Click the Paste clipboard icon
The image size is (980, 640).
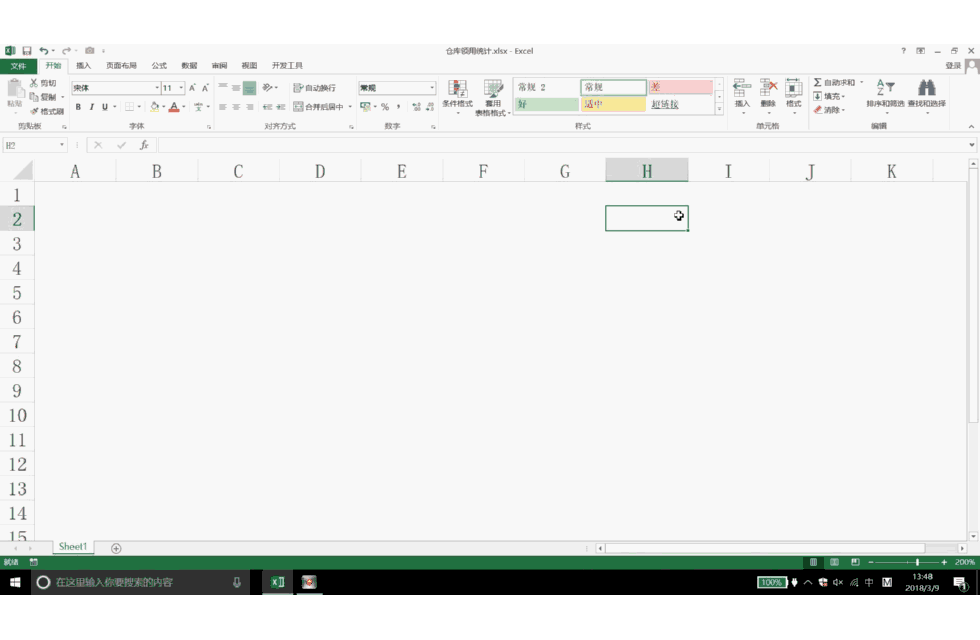[15, 90]
